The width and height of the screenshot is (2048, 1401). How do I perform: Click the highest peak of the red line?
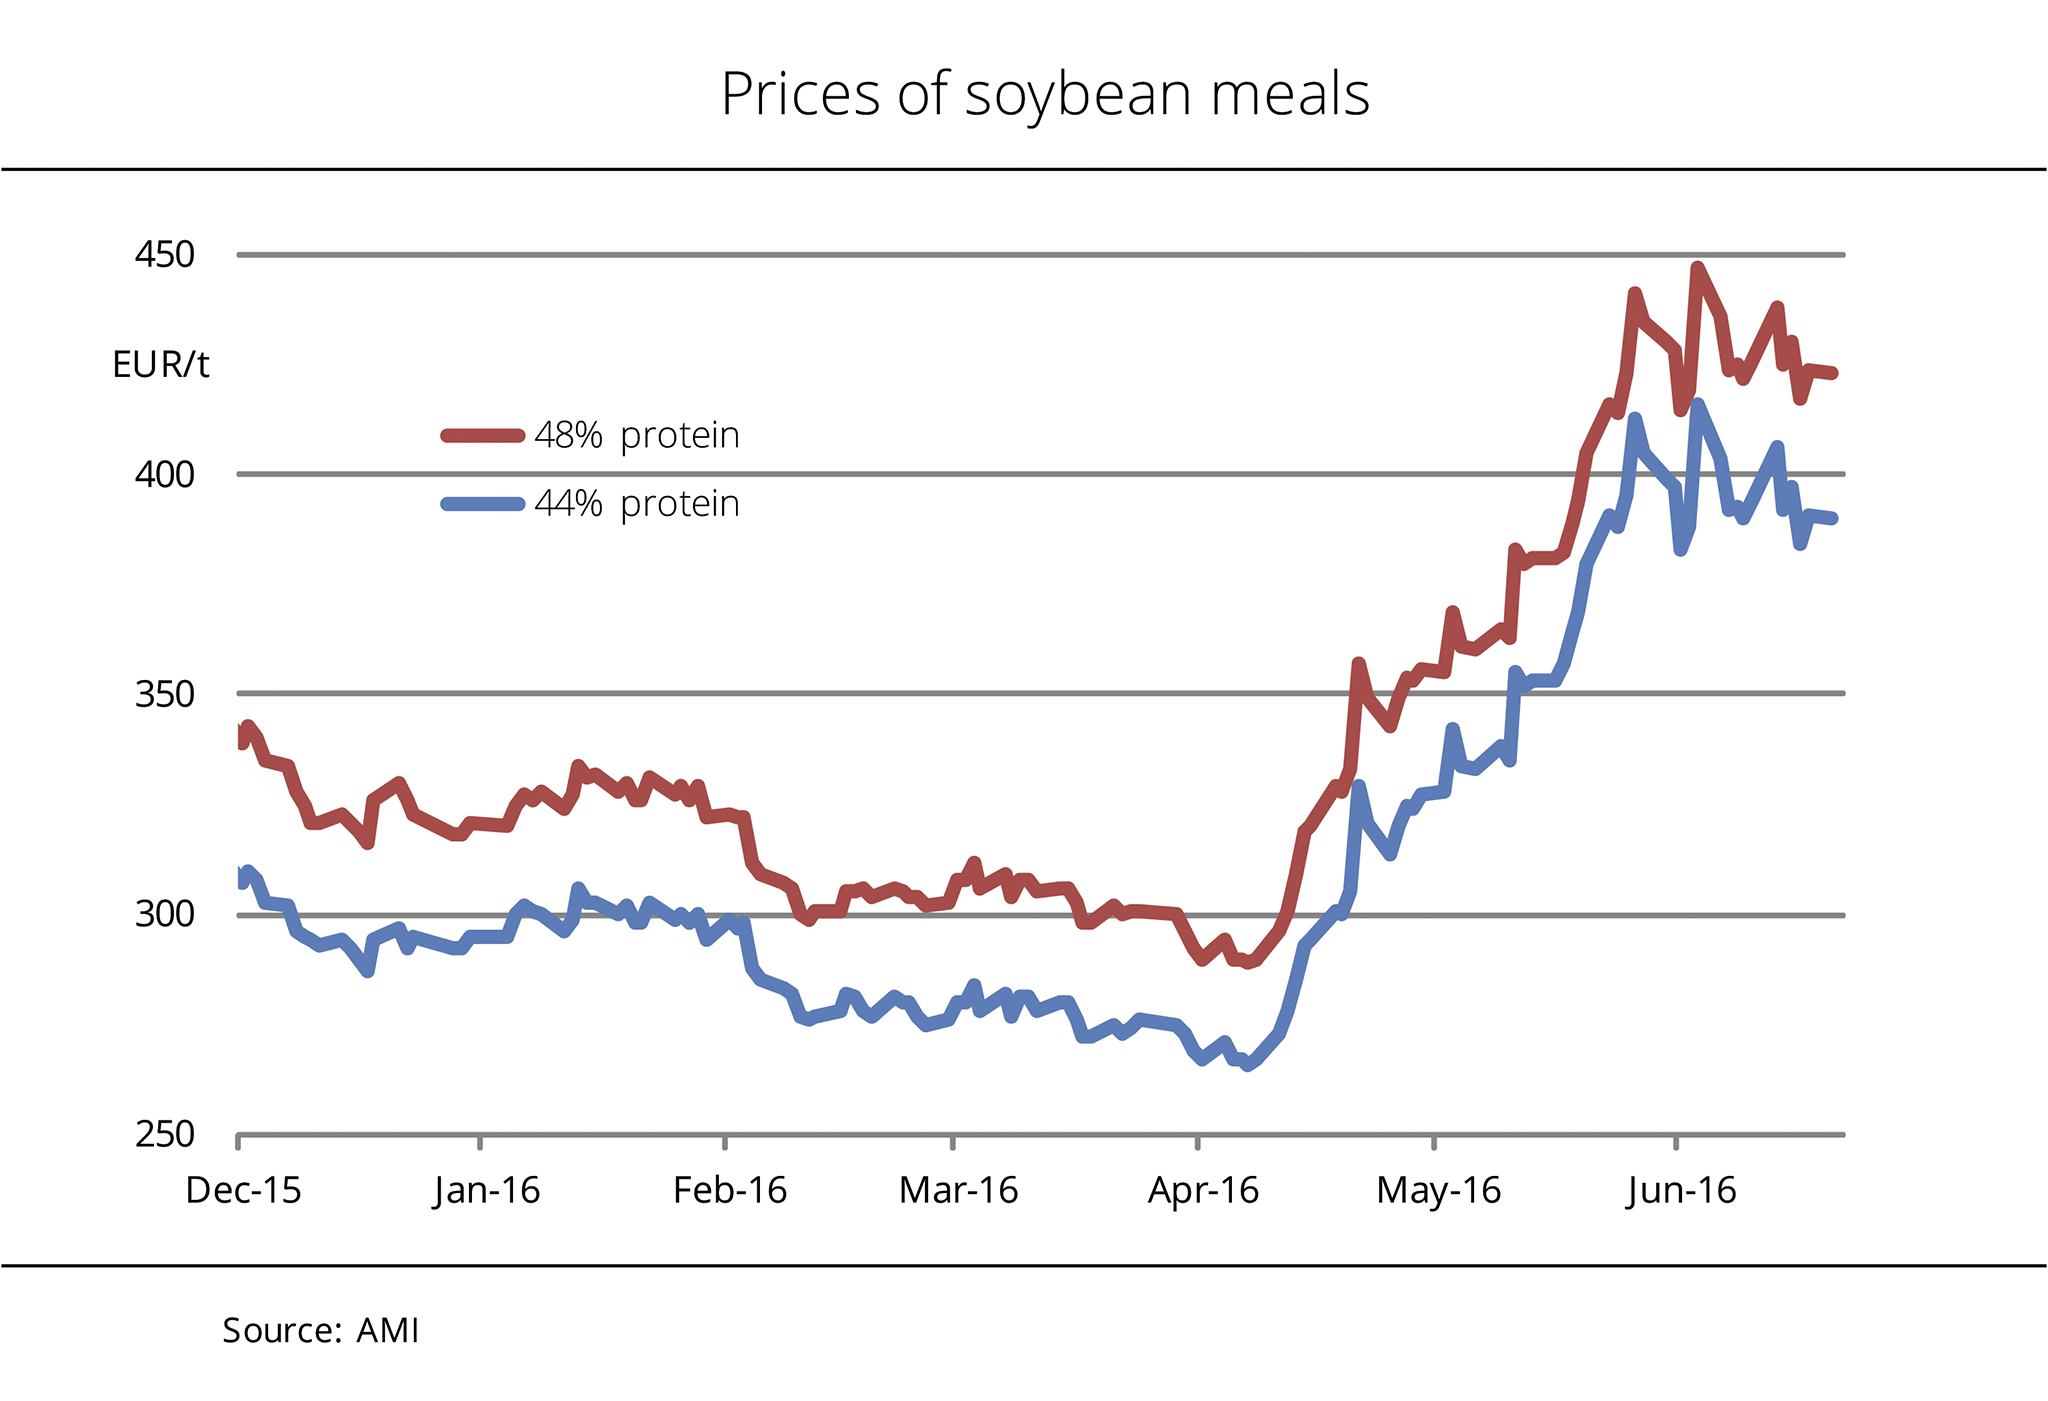click(1697, 268)
